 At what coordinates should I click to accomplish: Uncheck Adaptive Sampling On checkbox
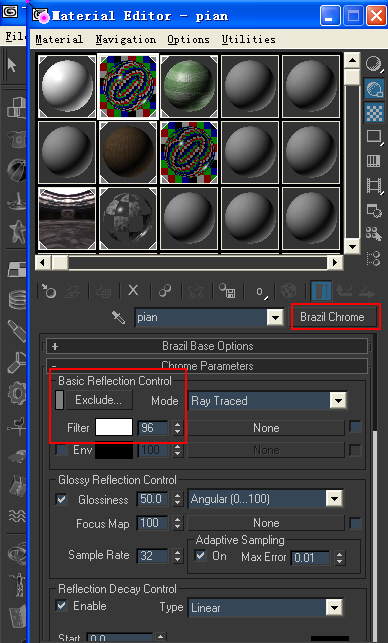(201, 556)
